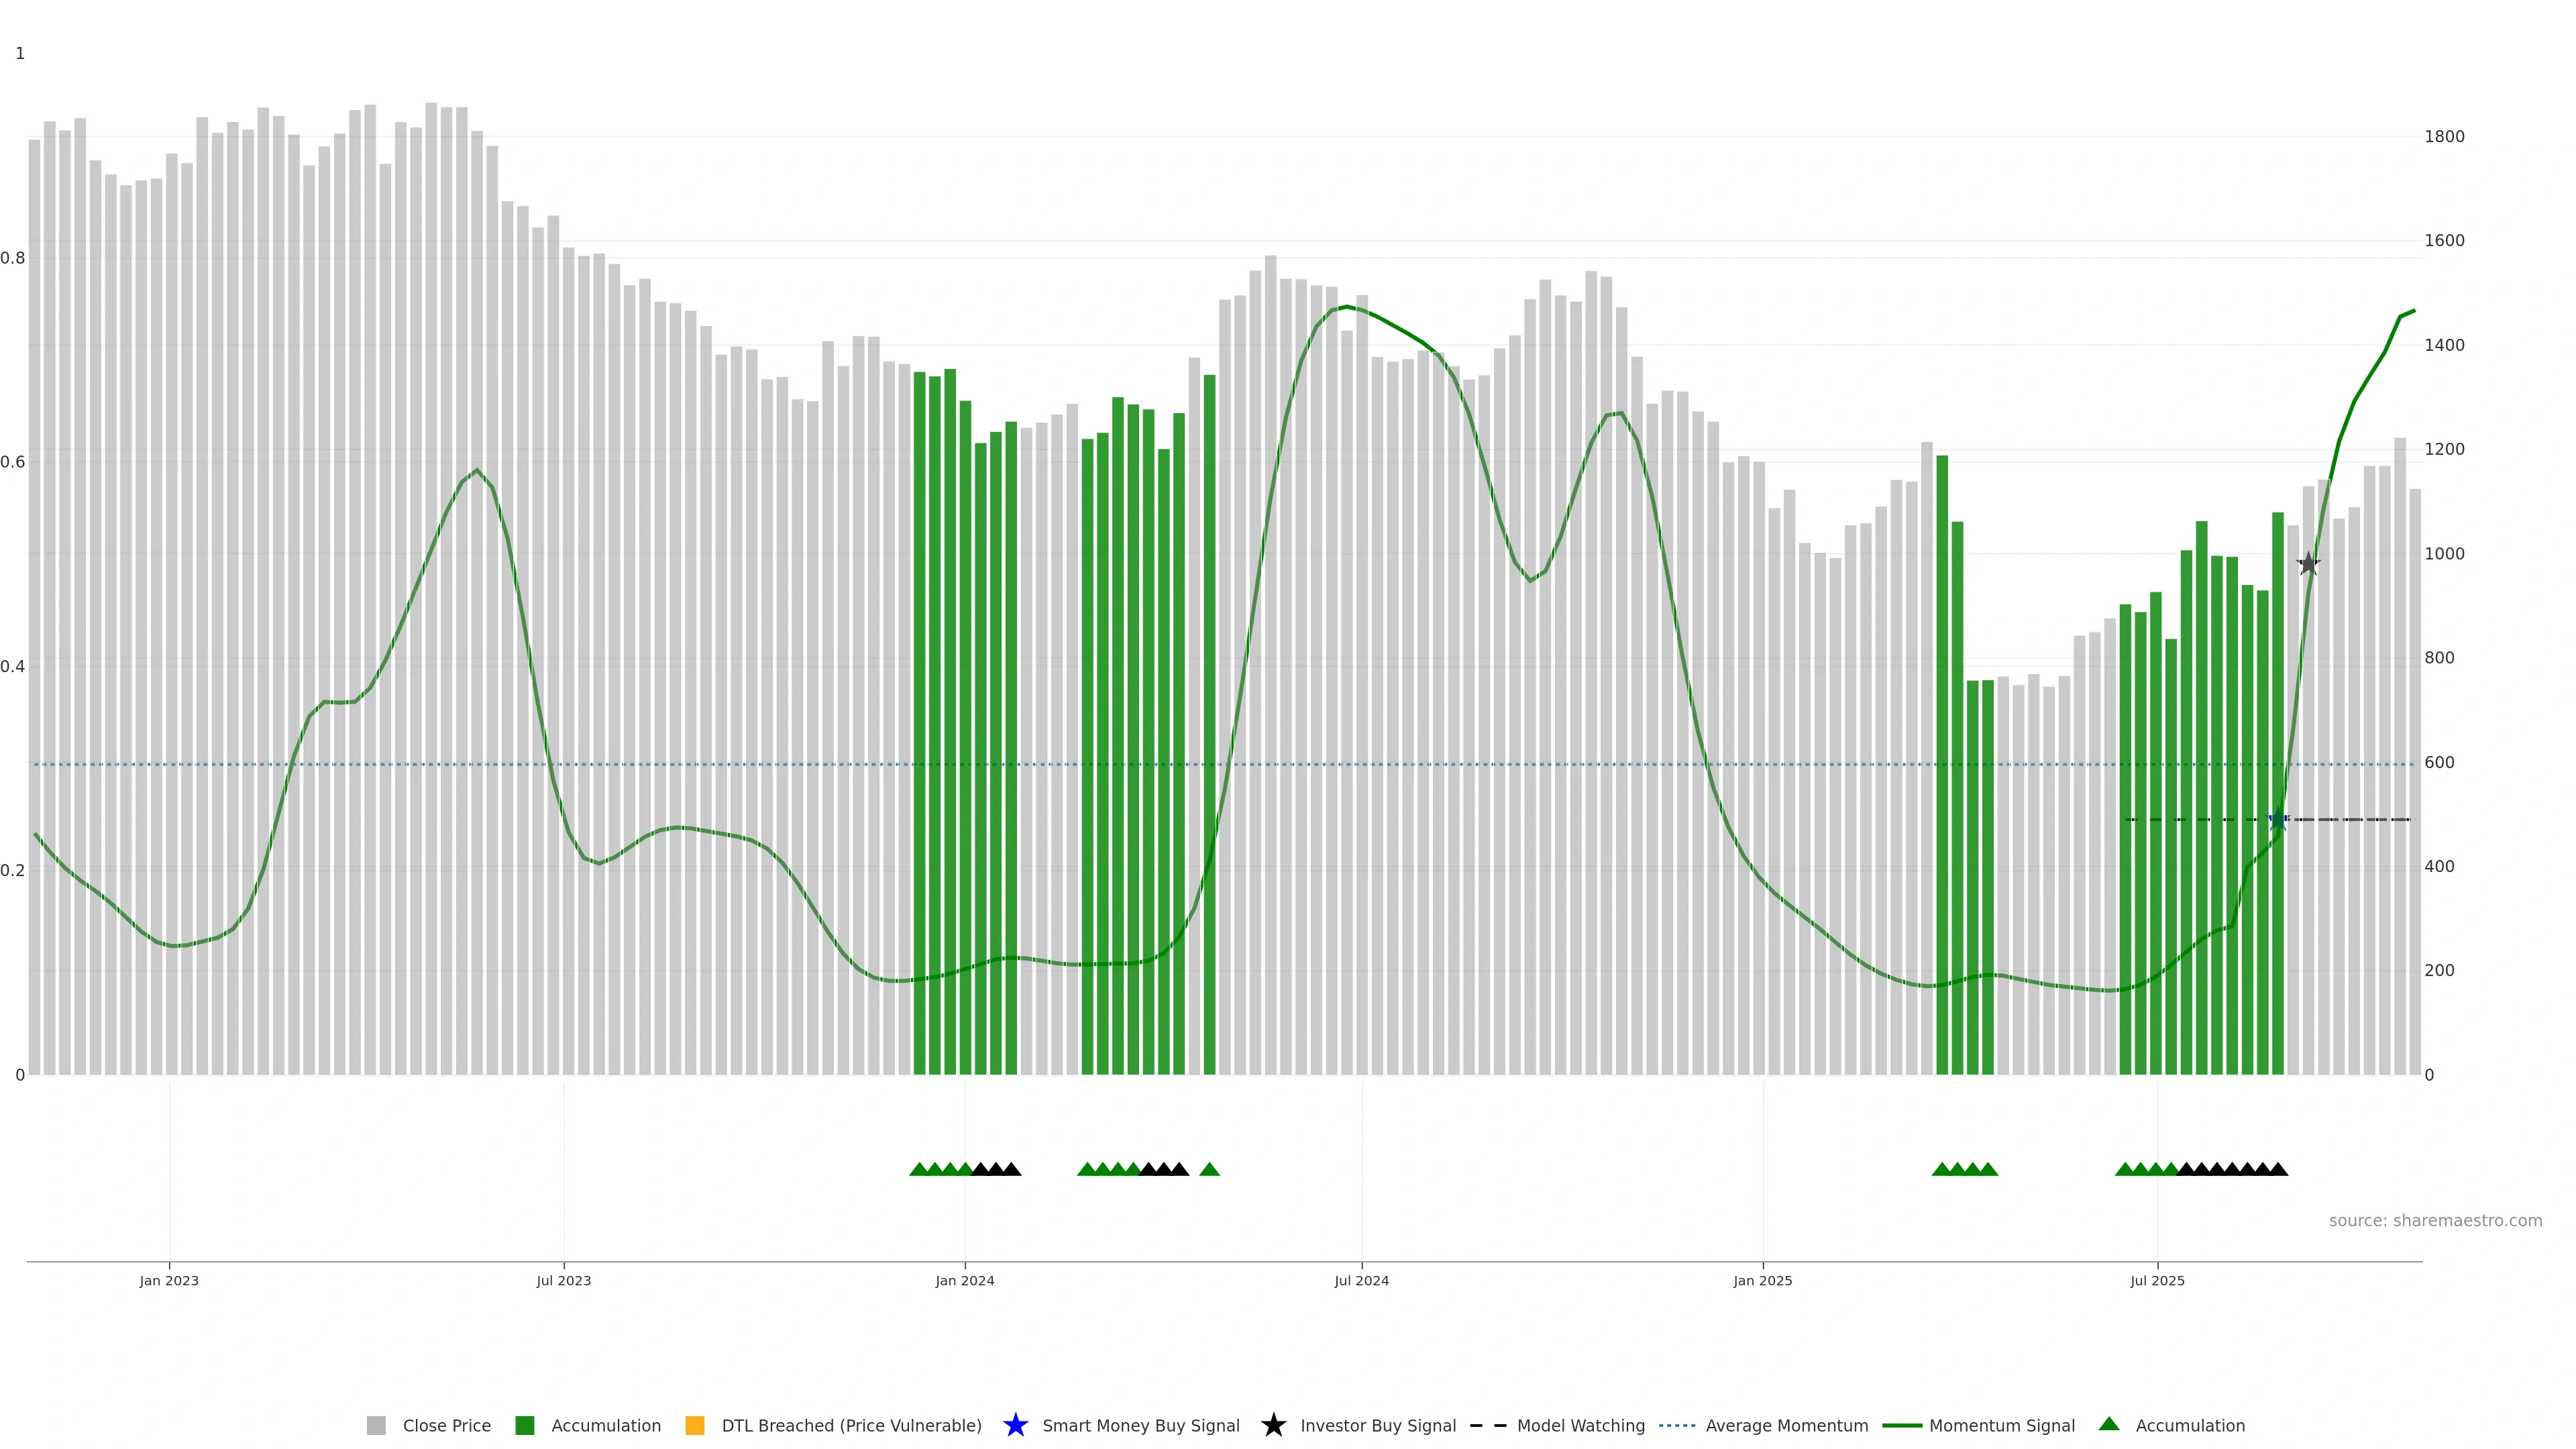This screenshot has width=2576, height=1449.
Task: Click the gray Close Price color swatch
Action: [x=376, y=1425]
